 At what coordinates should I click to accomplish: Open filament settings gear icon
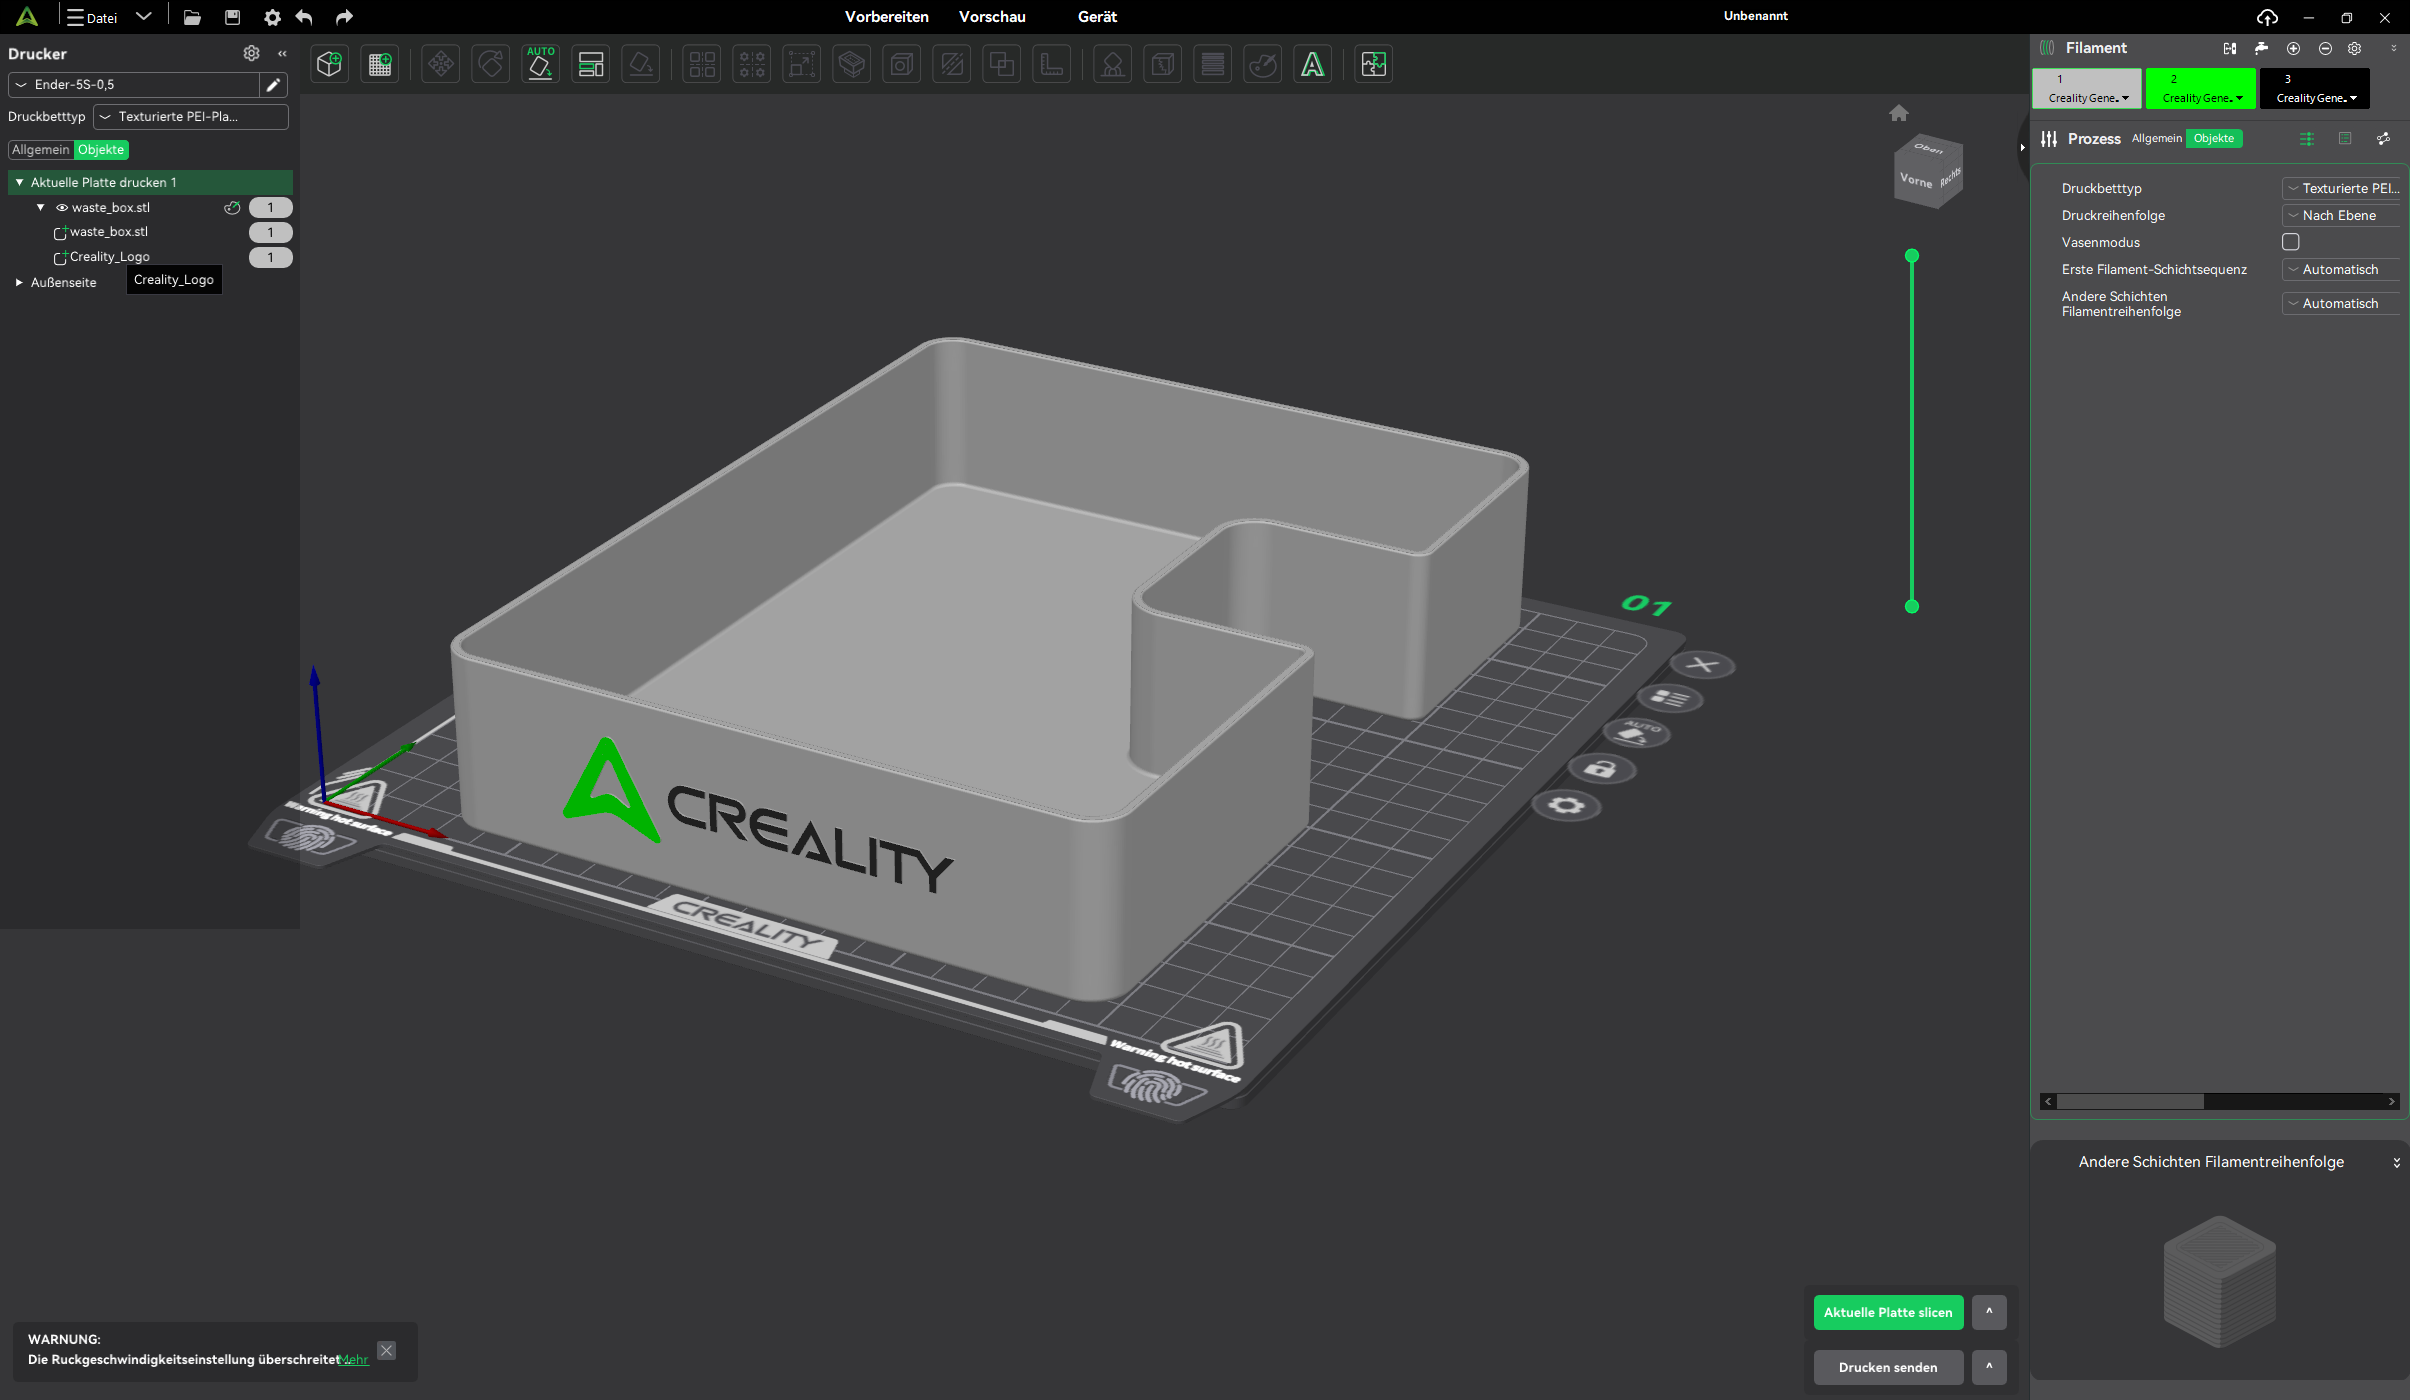2355,48
